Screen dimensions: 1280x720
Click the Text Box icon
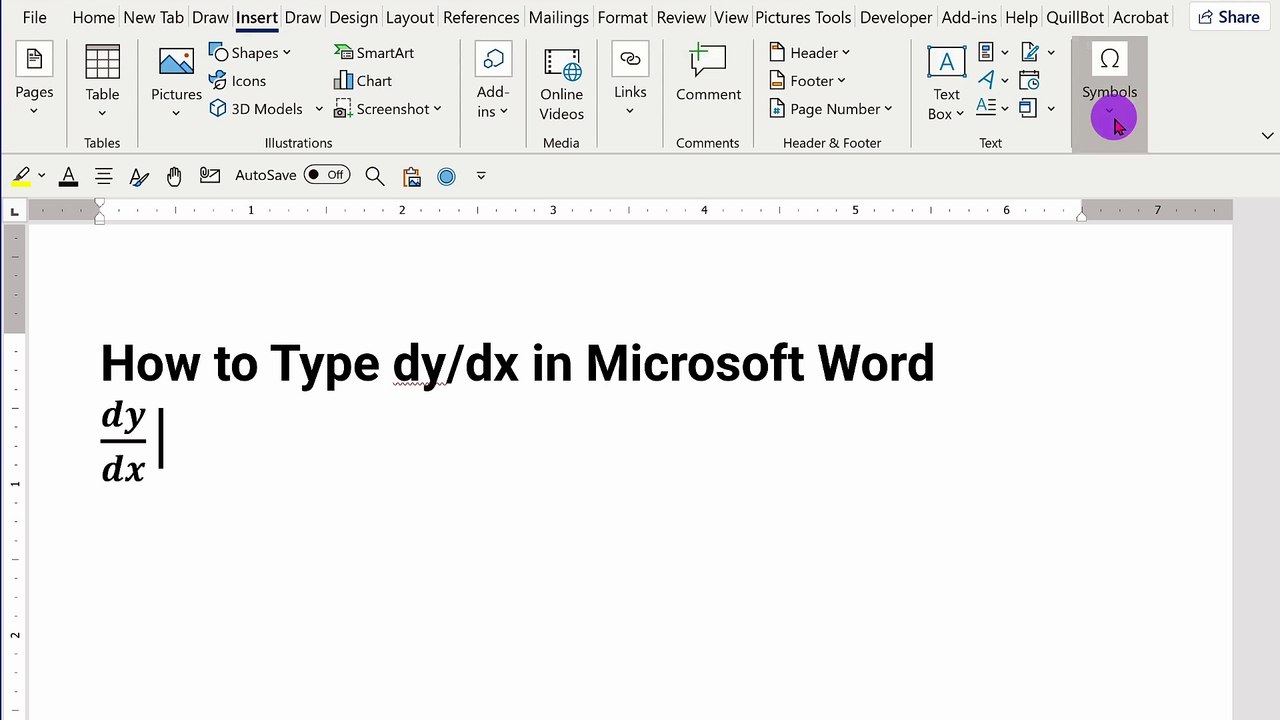pyautogui.click(x=946, y=62)
